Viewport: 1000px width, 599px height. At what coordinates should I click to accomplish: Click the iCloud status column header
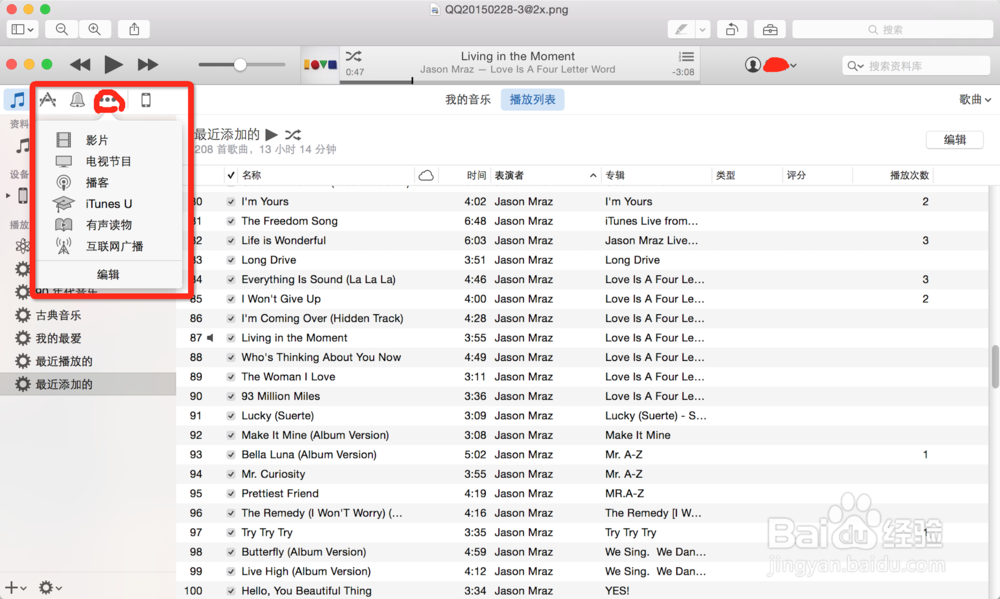point(426,175)
